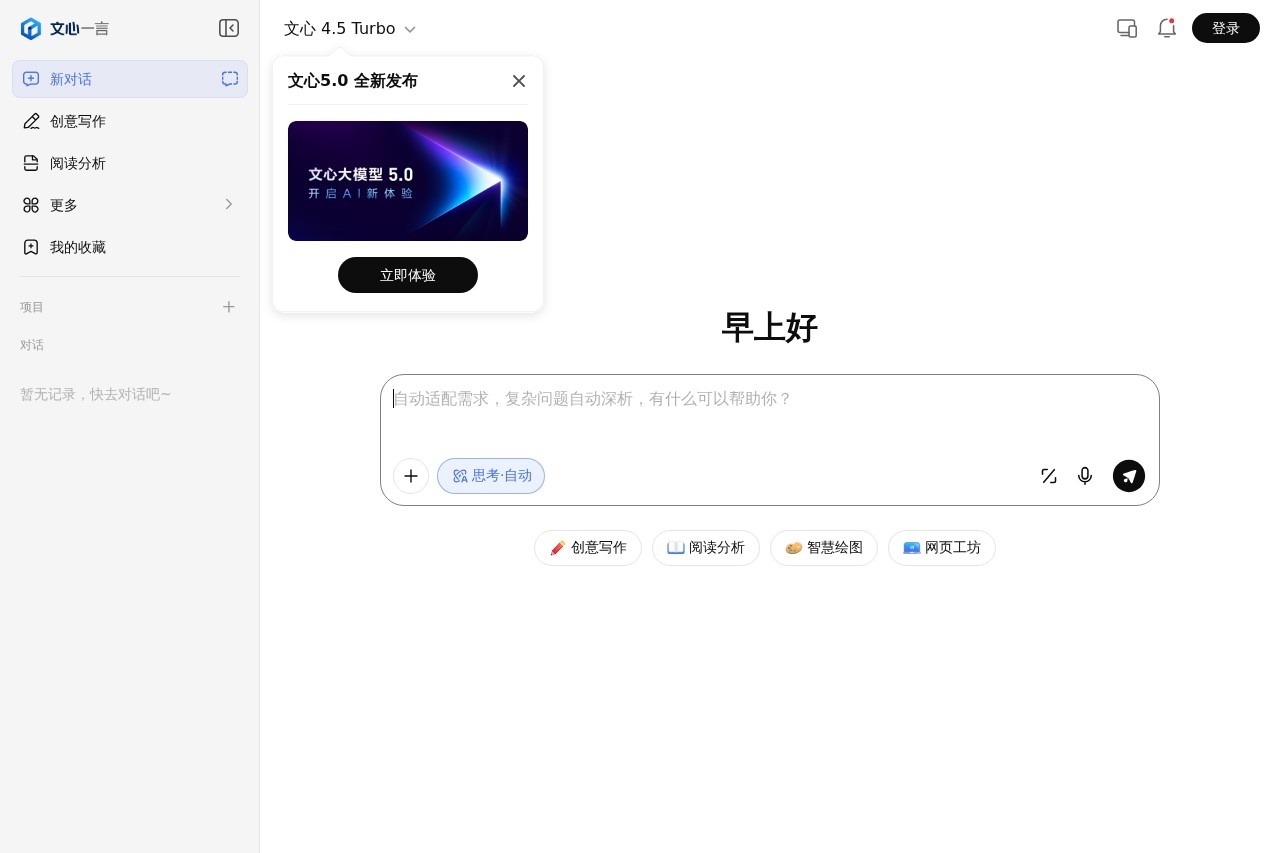1280x853 pixels.
Task: Click the send message arrow icon
Action: [1129, 476]
